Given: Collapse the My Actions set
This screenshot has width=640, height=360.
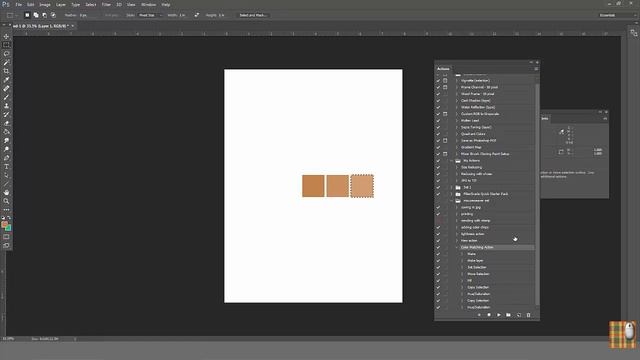Looking at the screenshot, I should [x=452, y=161].
